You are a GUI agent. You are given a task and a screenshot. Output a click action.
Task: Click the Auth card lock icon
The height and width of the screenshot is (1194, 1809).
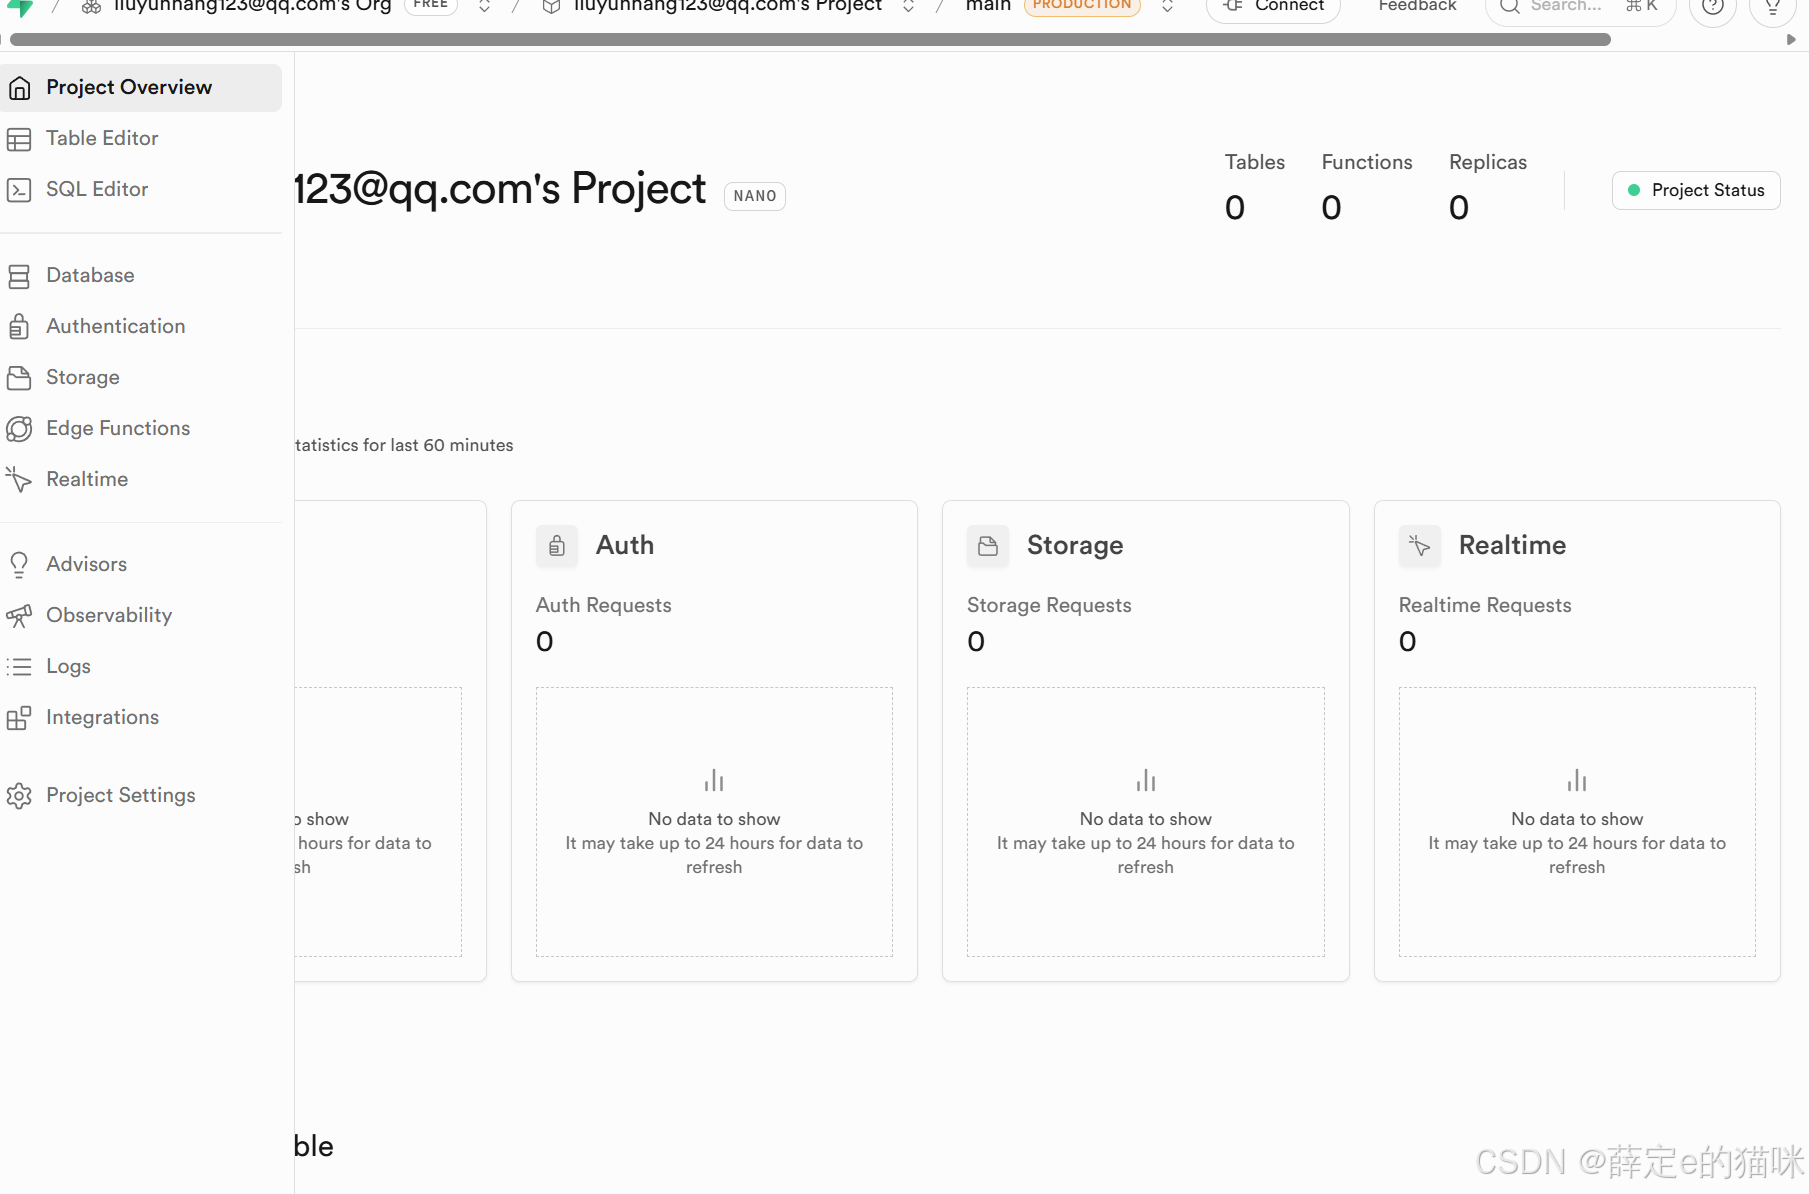(557, 546)
